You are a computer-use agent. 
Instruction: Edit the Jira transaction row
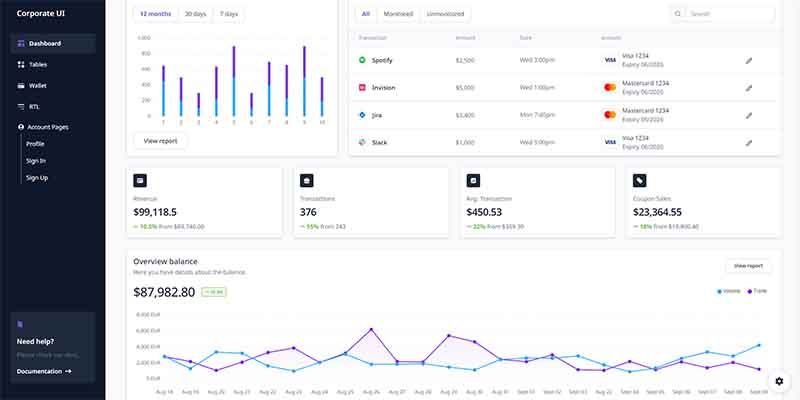[x=748, y=115]
